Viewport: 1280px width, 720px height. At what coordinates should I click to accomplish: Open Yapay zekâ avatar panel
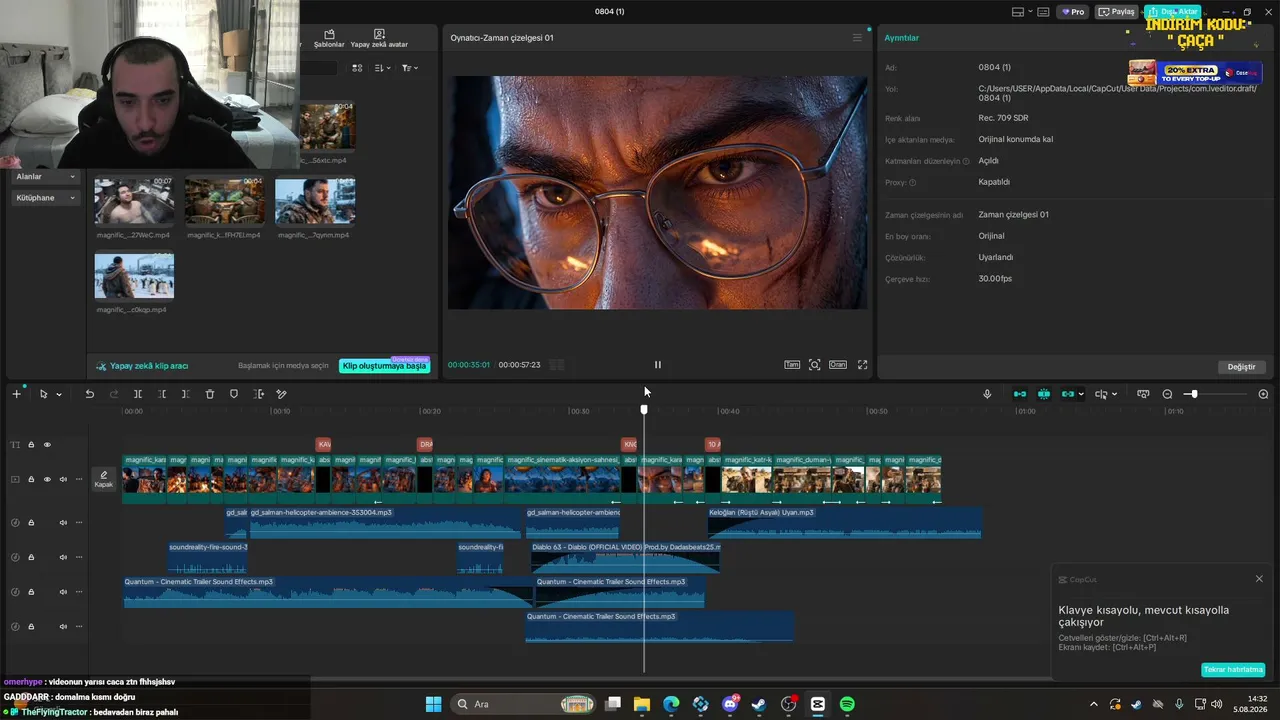(x=379, y=39)
